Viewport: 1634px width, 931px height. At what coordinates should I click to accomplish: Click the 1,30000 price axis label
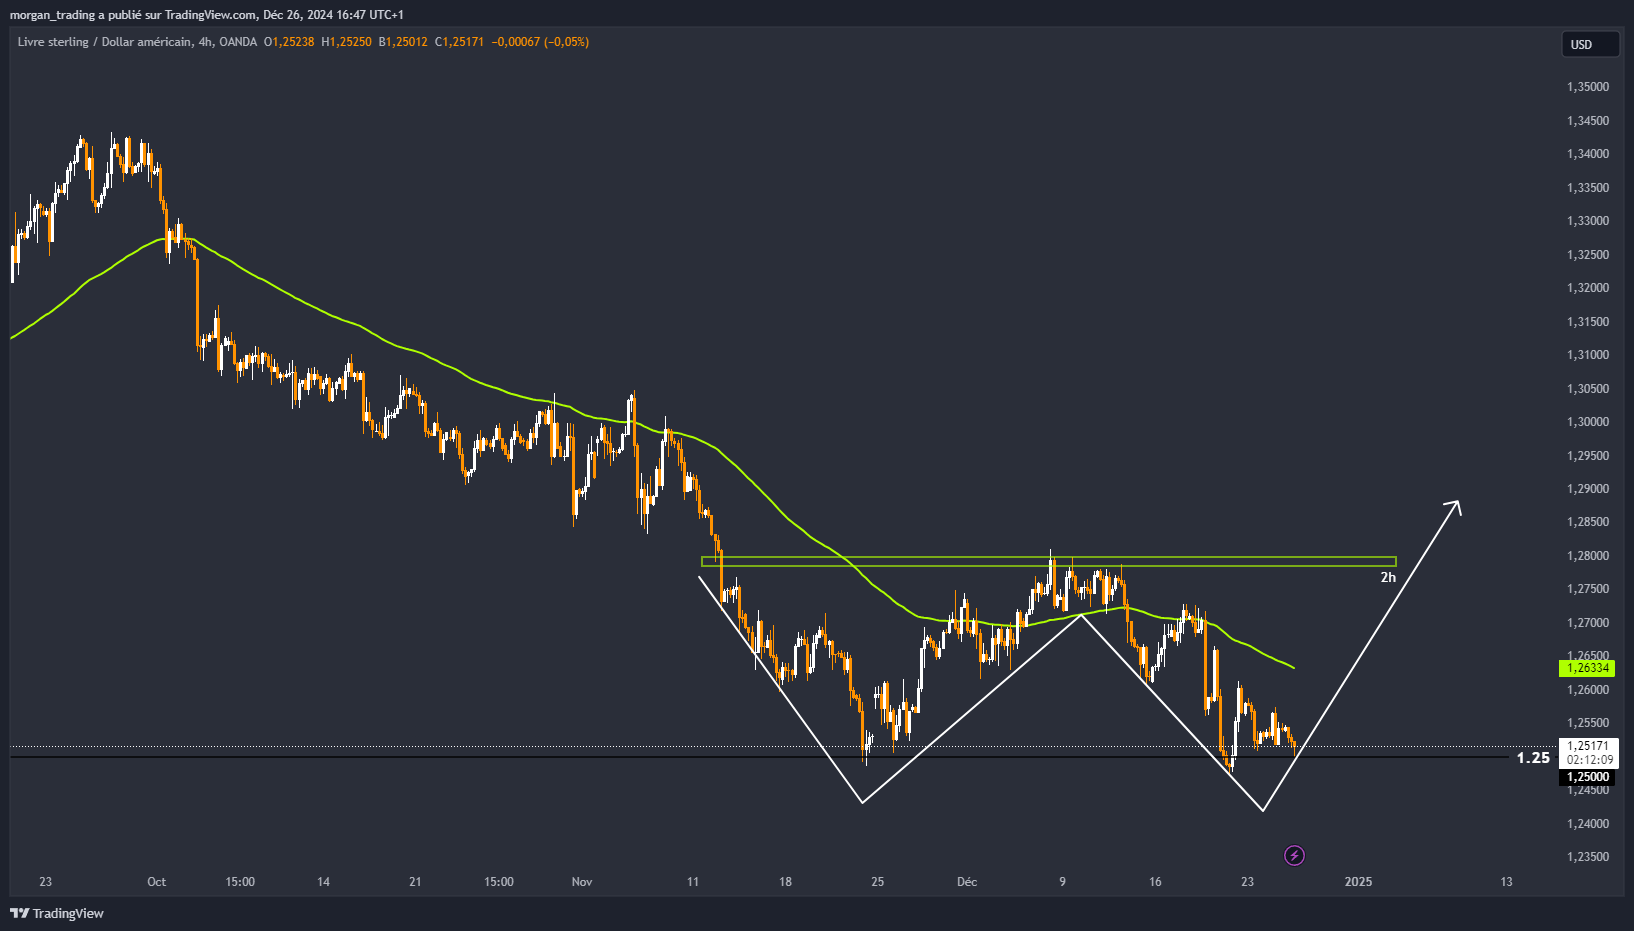1588,422
